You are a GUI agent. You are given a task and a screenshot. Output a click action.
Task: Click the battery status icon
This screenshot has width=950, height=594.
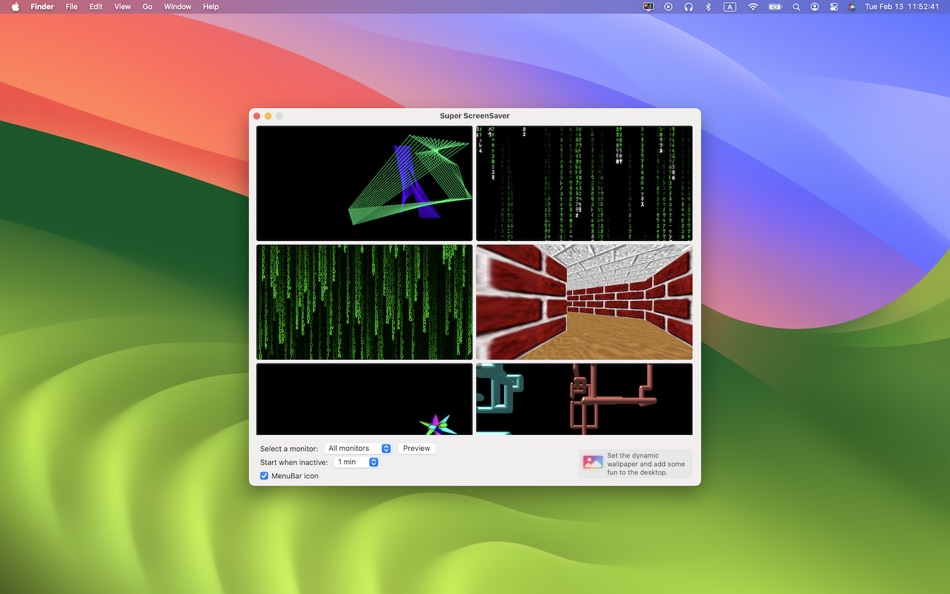(775, 7)
